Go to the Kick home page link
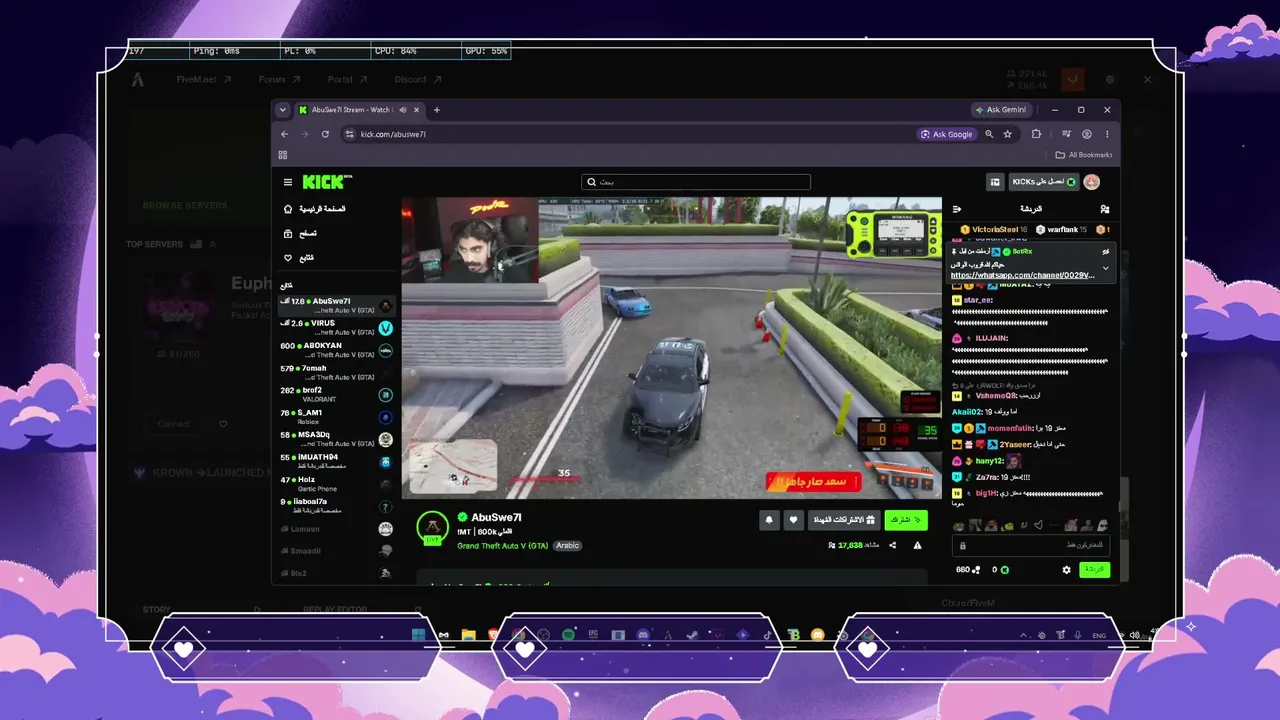The height and width of the screenshot is (720, 1280). point(315,209)
